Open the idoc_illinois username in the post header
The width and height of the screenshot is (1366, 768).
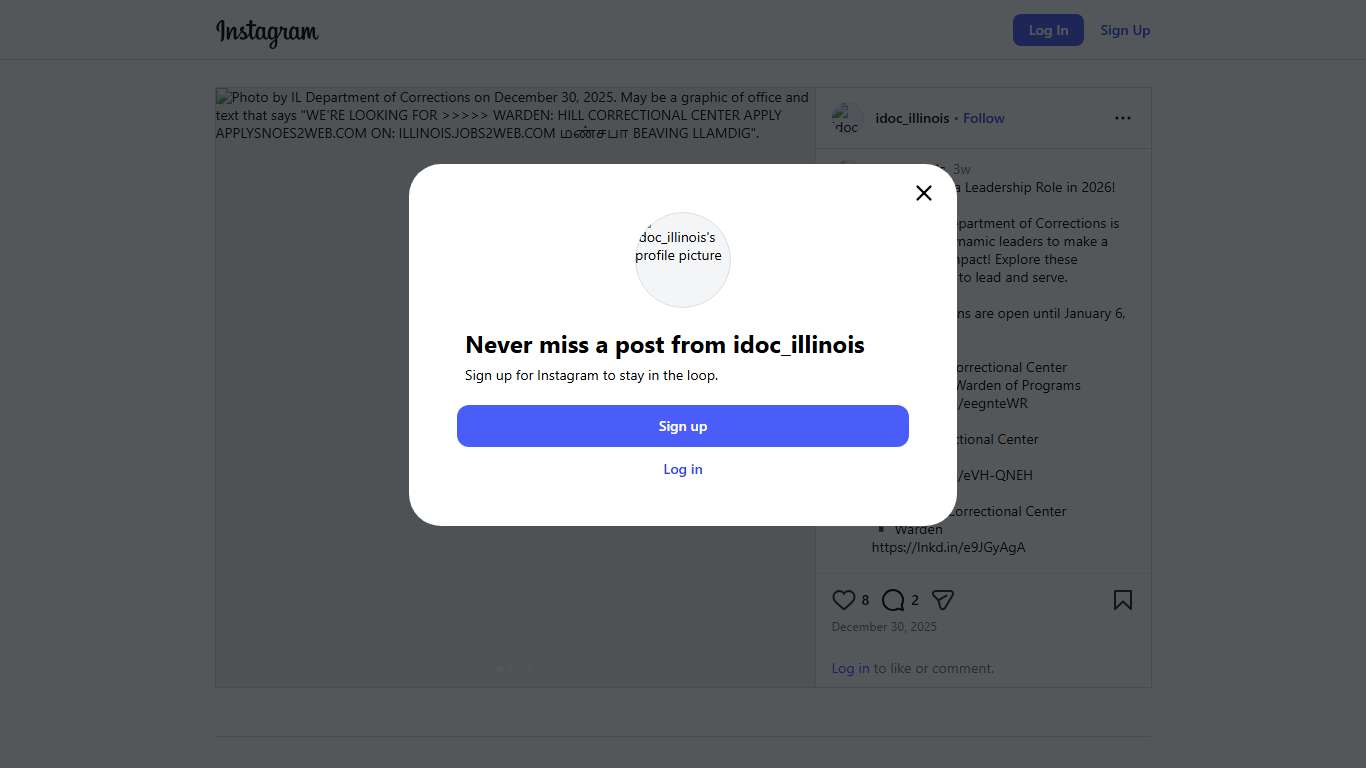(912, 118)
